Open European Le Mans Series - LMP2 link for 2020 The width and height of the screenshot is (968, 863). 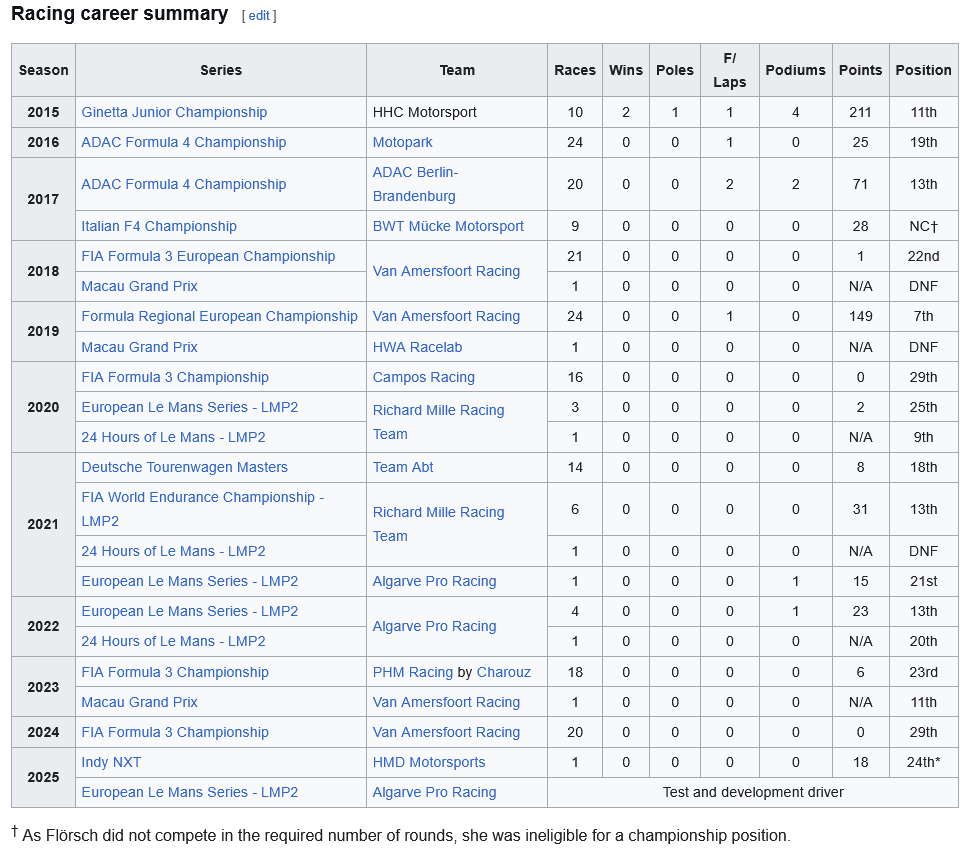coord(190,407)
